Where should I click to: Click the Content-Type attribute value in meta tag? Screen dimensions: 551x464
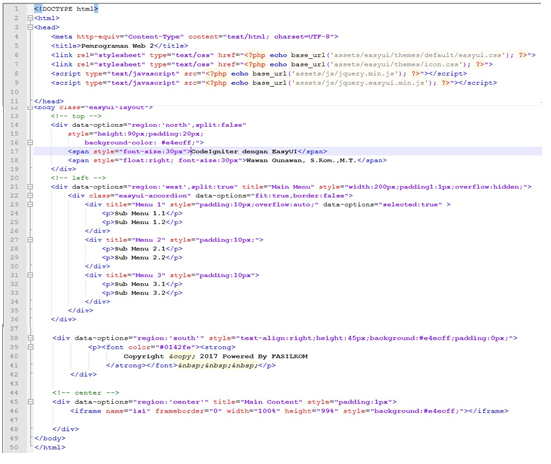(x=154, y=37)
